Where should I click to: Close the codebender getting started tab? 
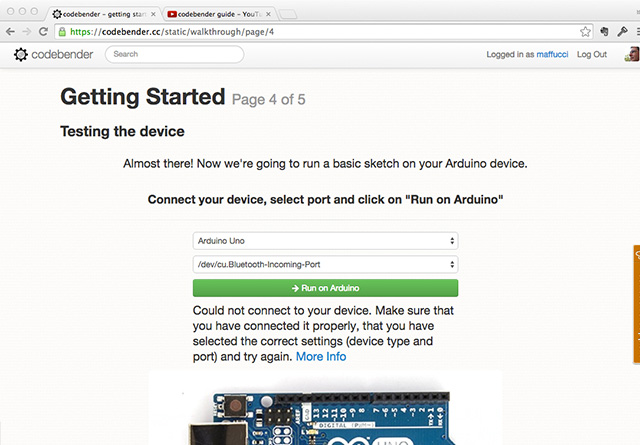[153, 14]
